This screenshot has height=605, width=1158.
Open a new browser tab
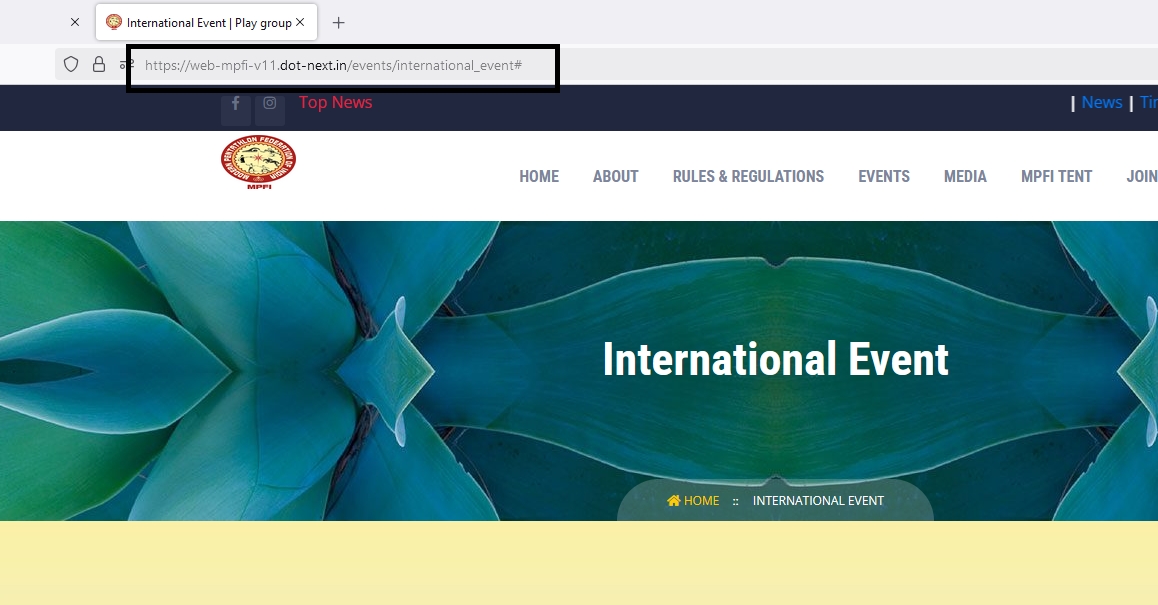coord(339,22)
